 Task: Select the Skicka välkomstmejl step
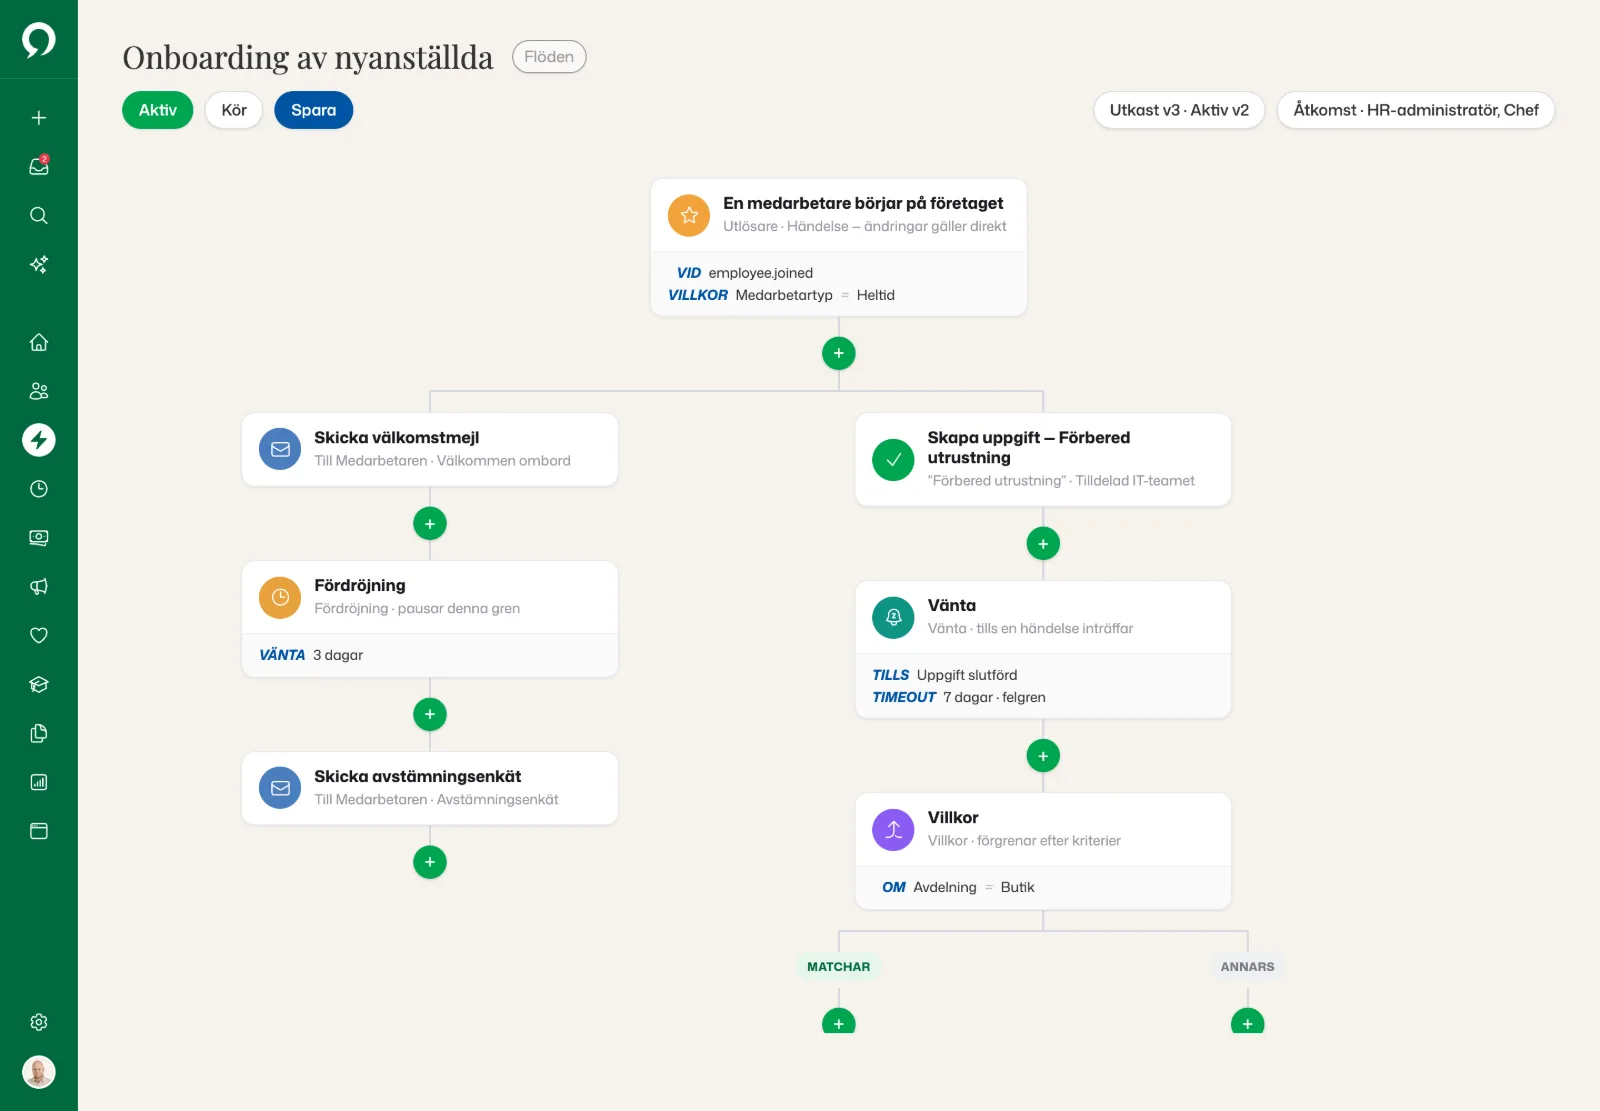point(430,450)
